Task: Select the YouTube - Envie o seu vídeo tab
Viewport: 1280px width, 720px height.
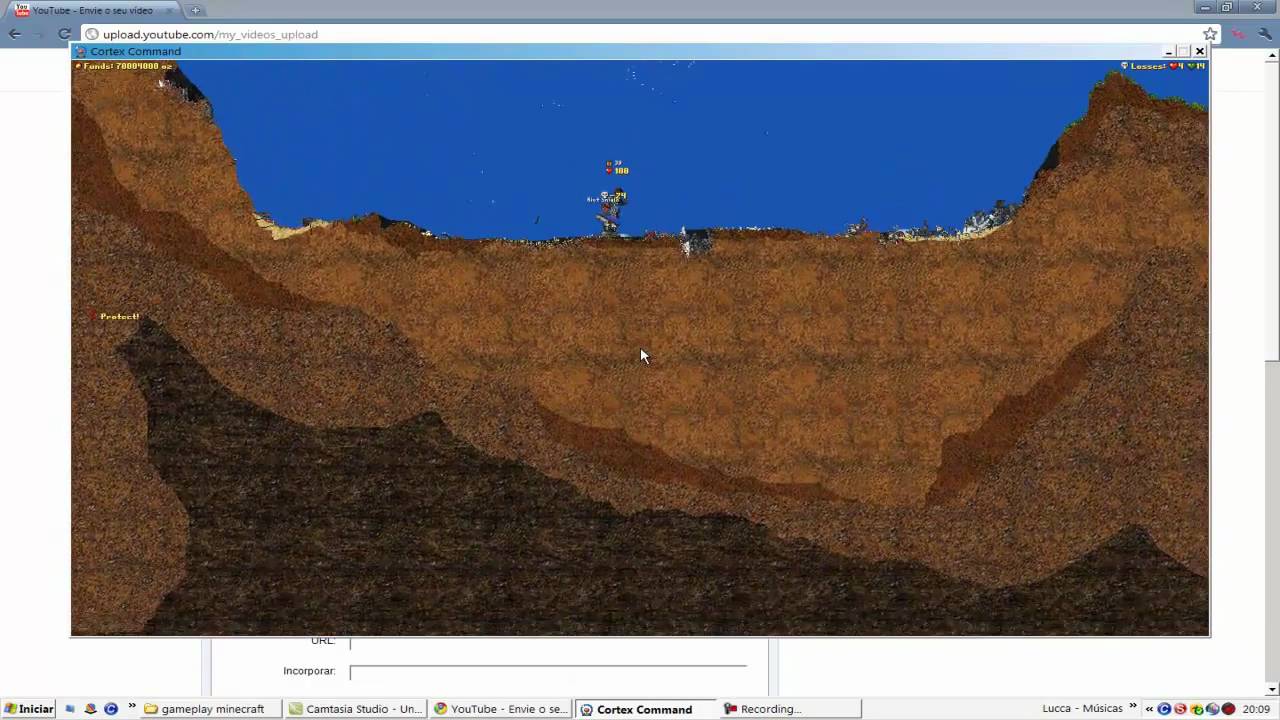Action: [x=92, y=10]
